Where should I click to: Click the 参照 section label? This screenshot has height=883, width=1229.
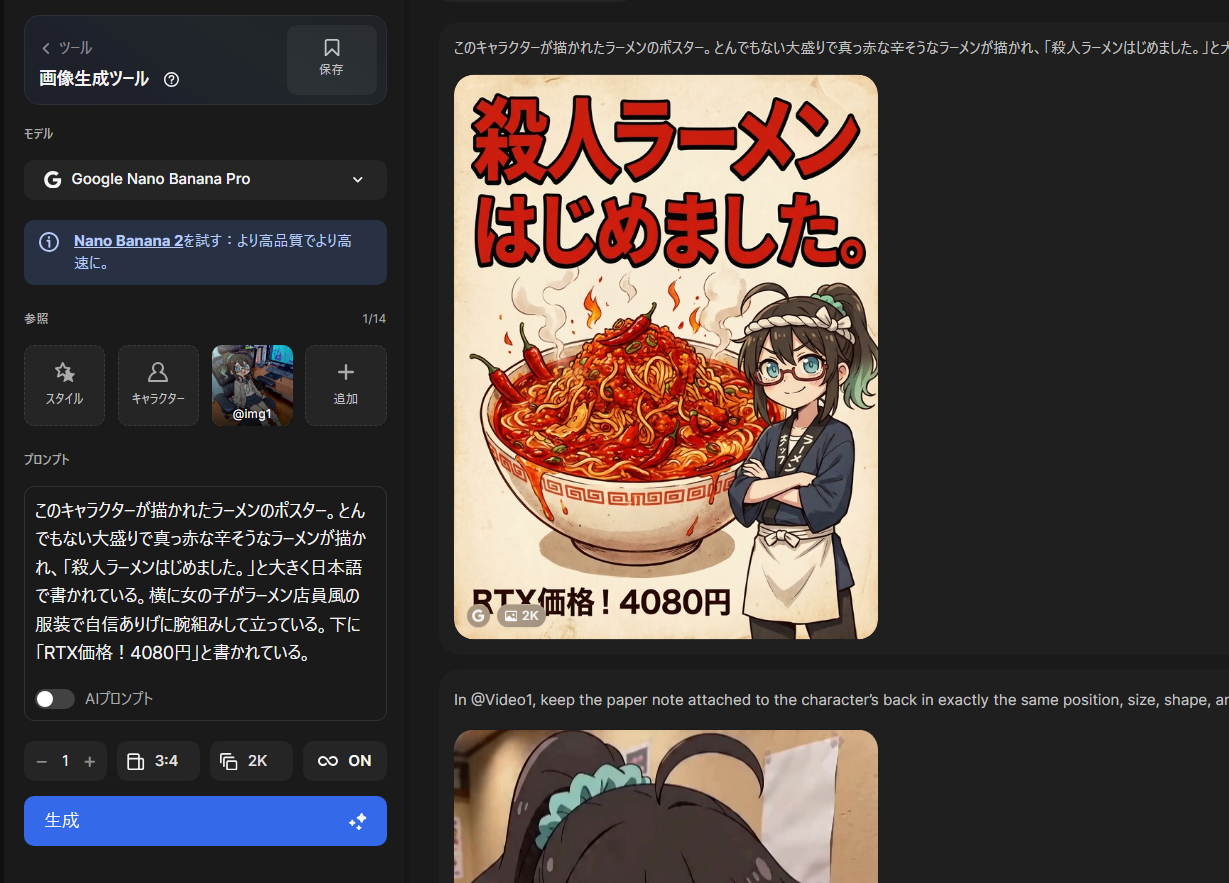coord(36,319)
